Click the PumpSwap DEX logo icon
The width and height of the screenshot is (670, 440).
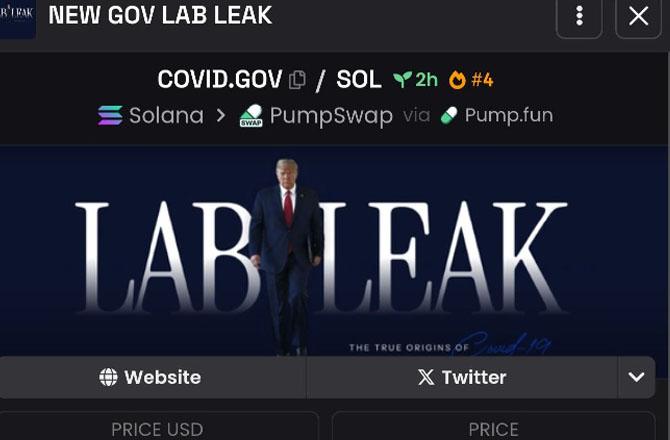[x=251, y=115]
